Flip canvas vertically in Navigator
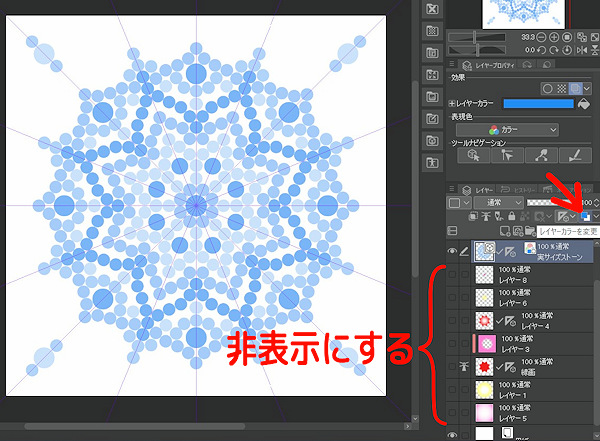 [595, 50]
